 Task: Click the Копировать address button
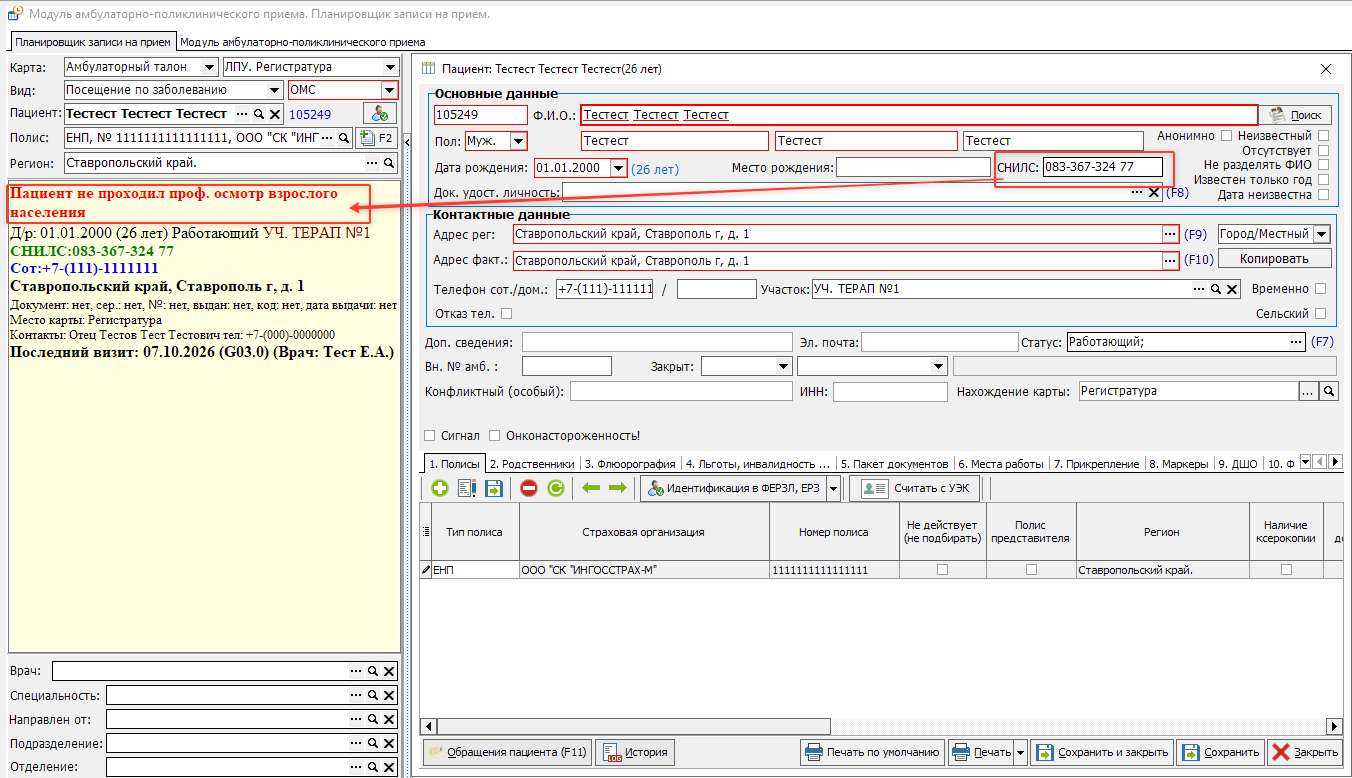point(1274,259)
